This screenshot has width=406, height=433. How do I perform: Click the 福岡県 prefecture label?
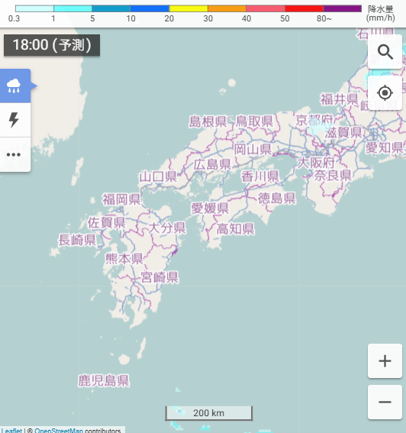tap(121, 199)
